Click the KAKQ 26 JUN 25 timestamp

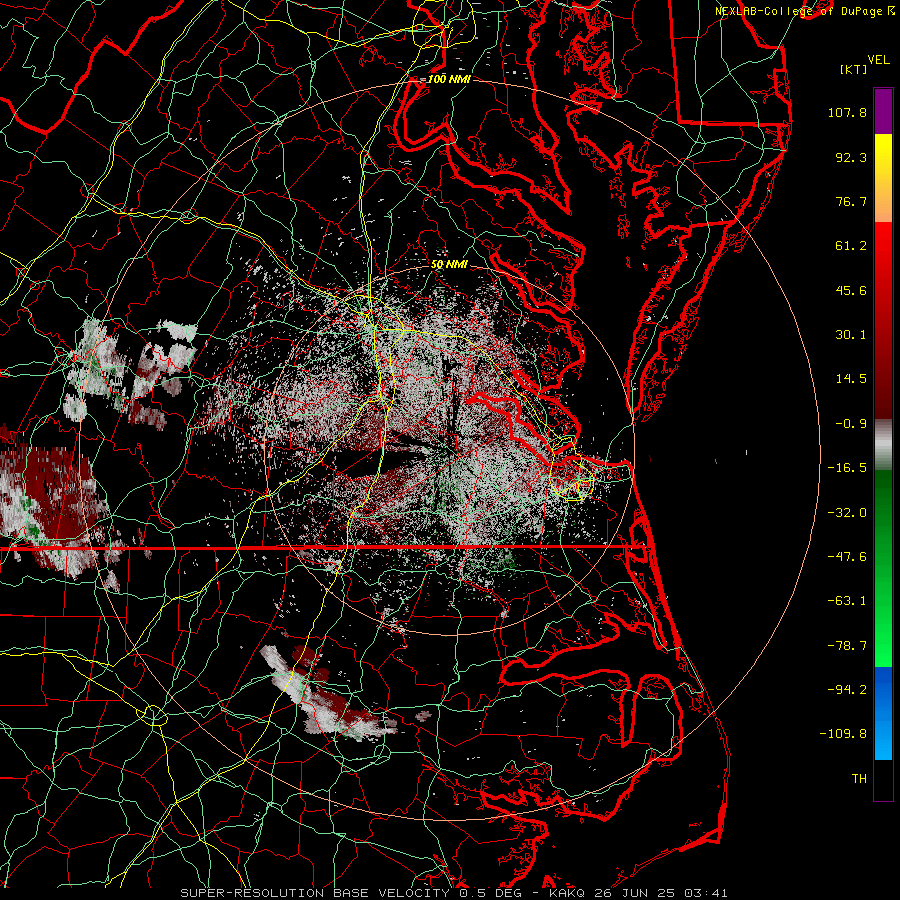tap(638, 893)
